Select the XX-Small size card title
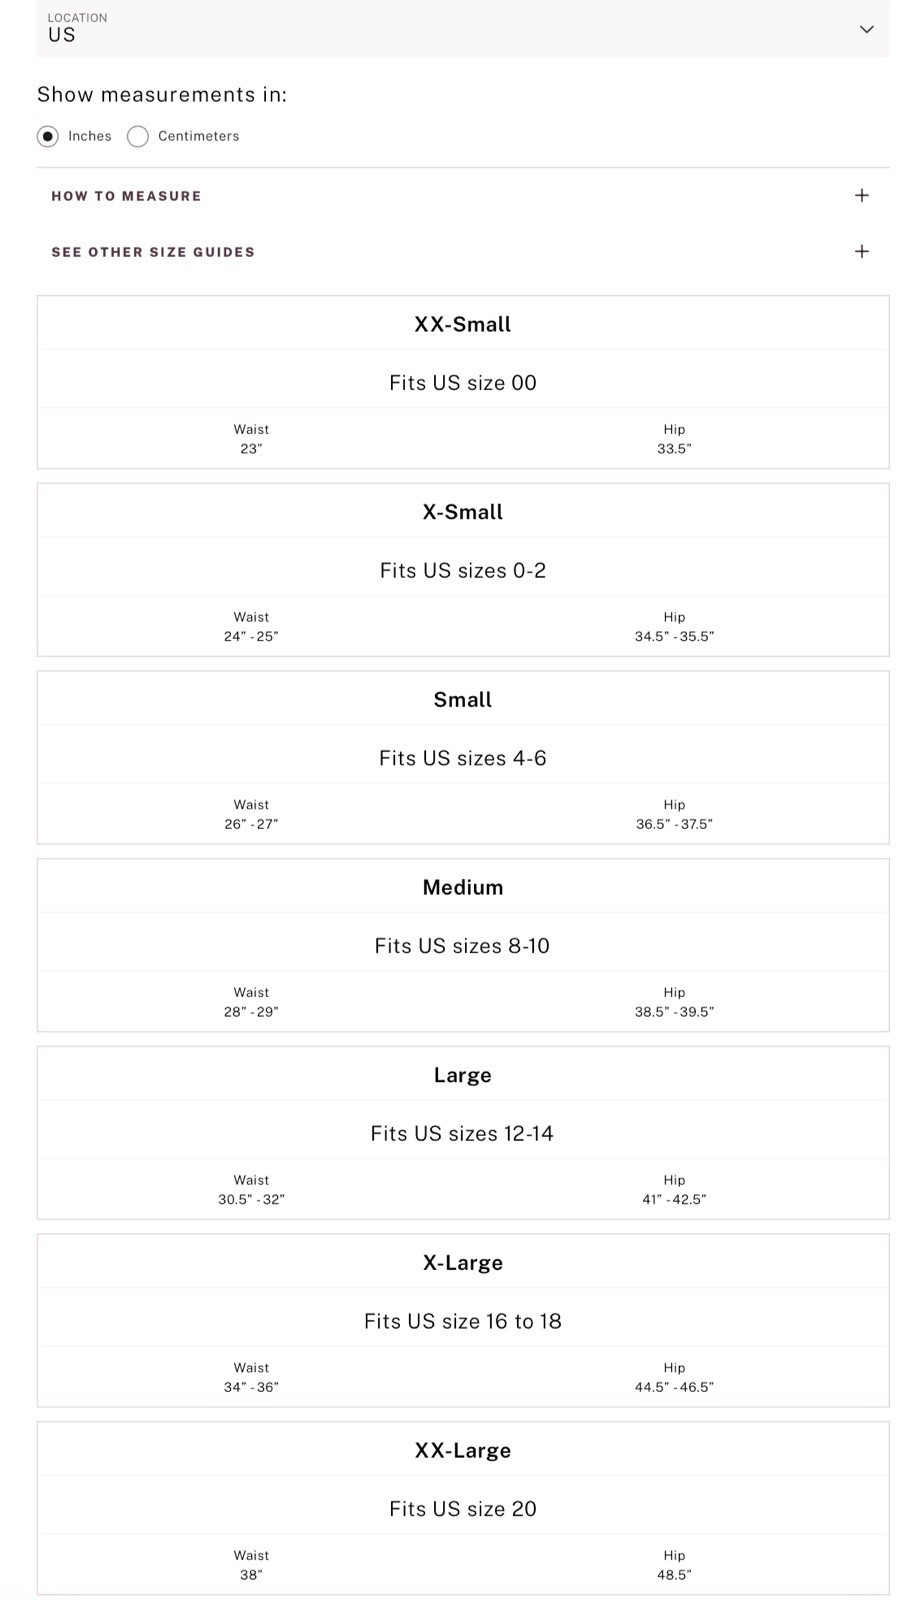 pos(463,324)
